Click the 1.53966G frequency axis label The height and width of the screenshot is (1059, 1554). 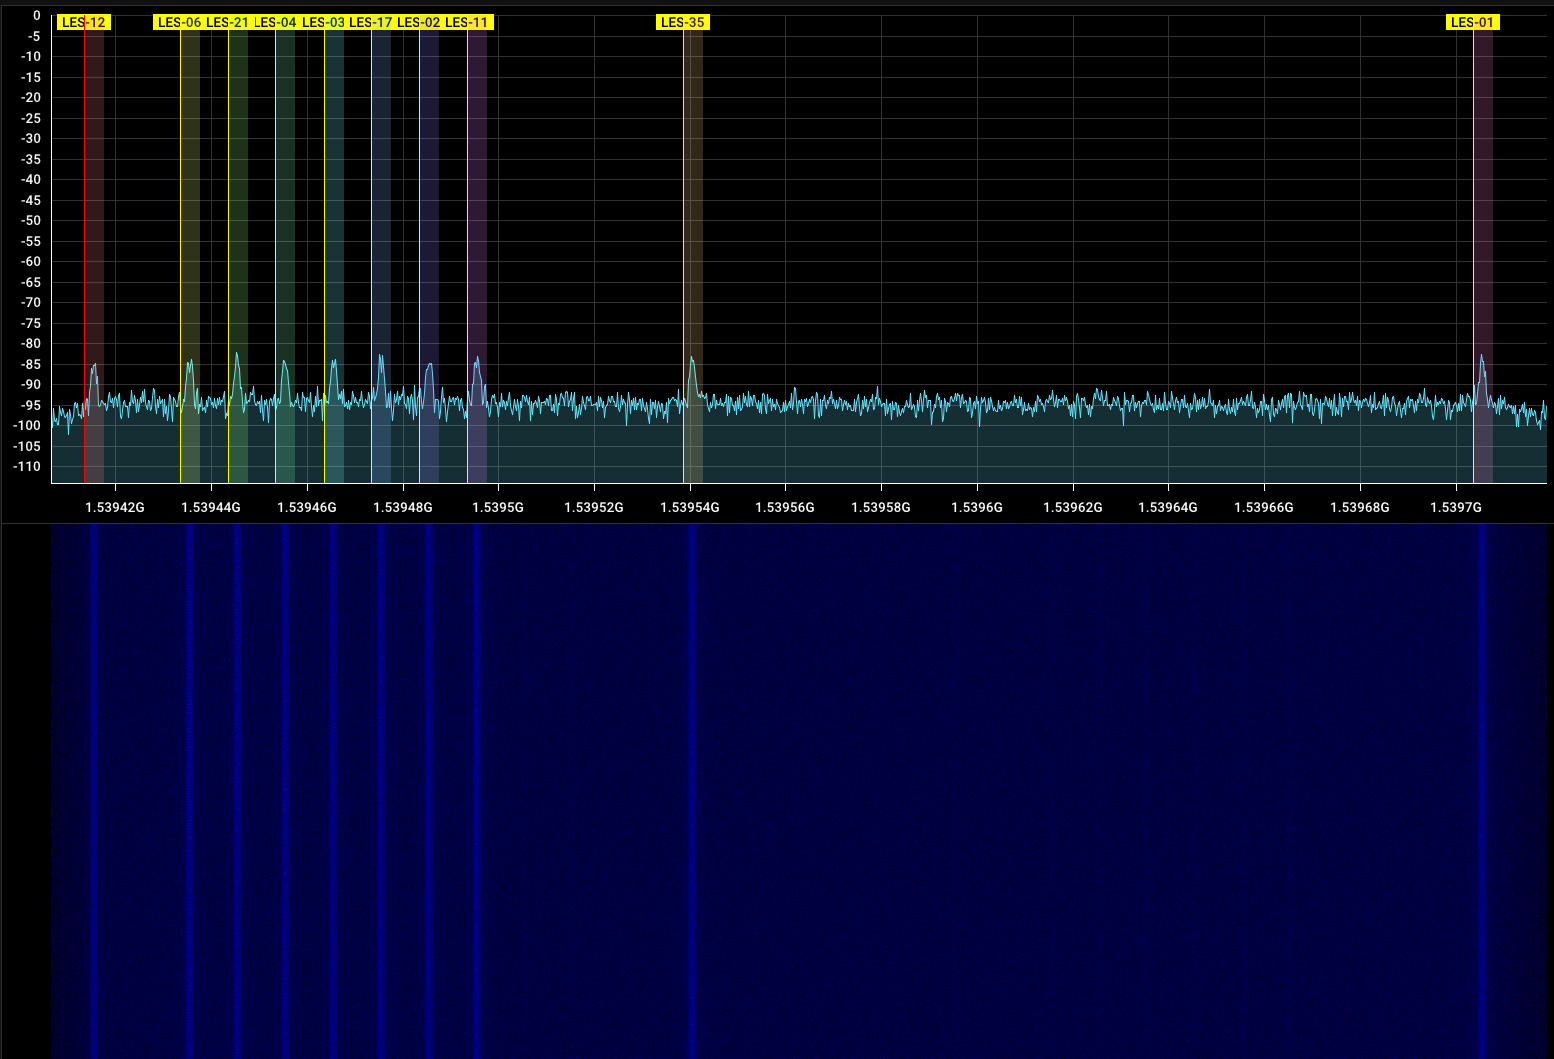point(1264,507)
